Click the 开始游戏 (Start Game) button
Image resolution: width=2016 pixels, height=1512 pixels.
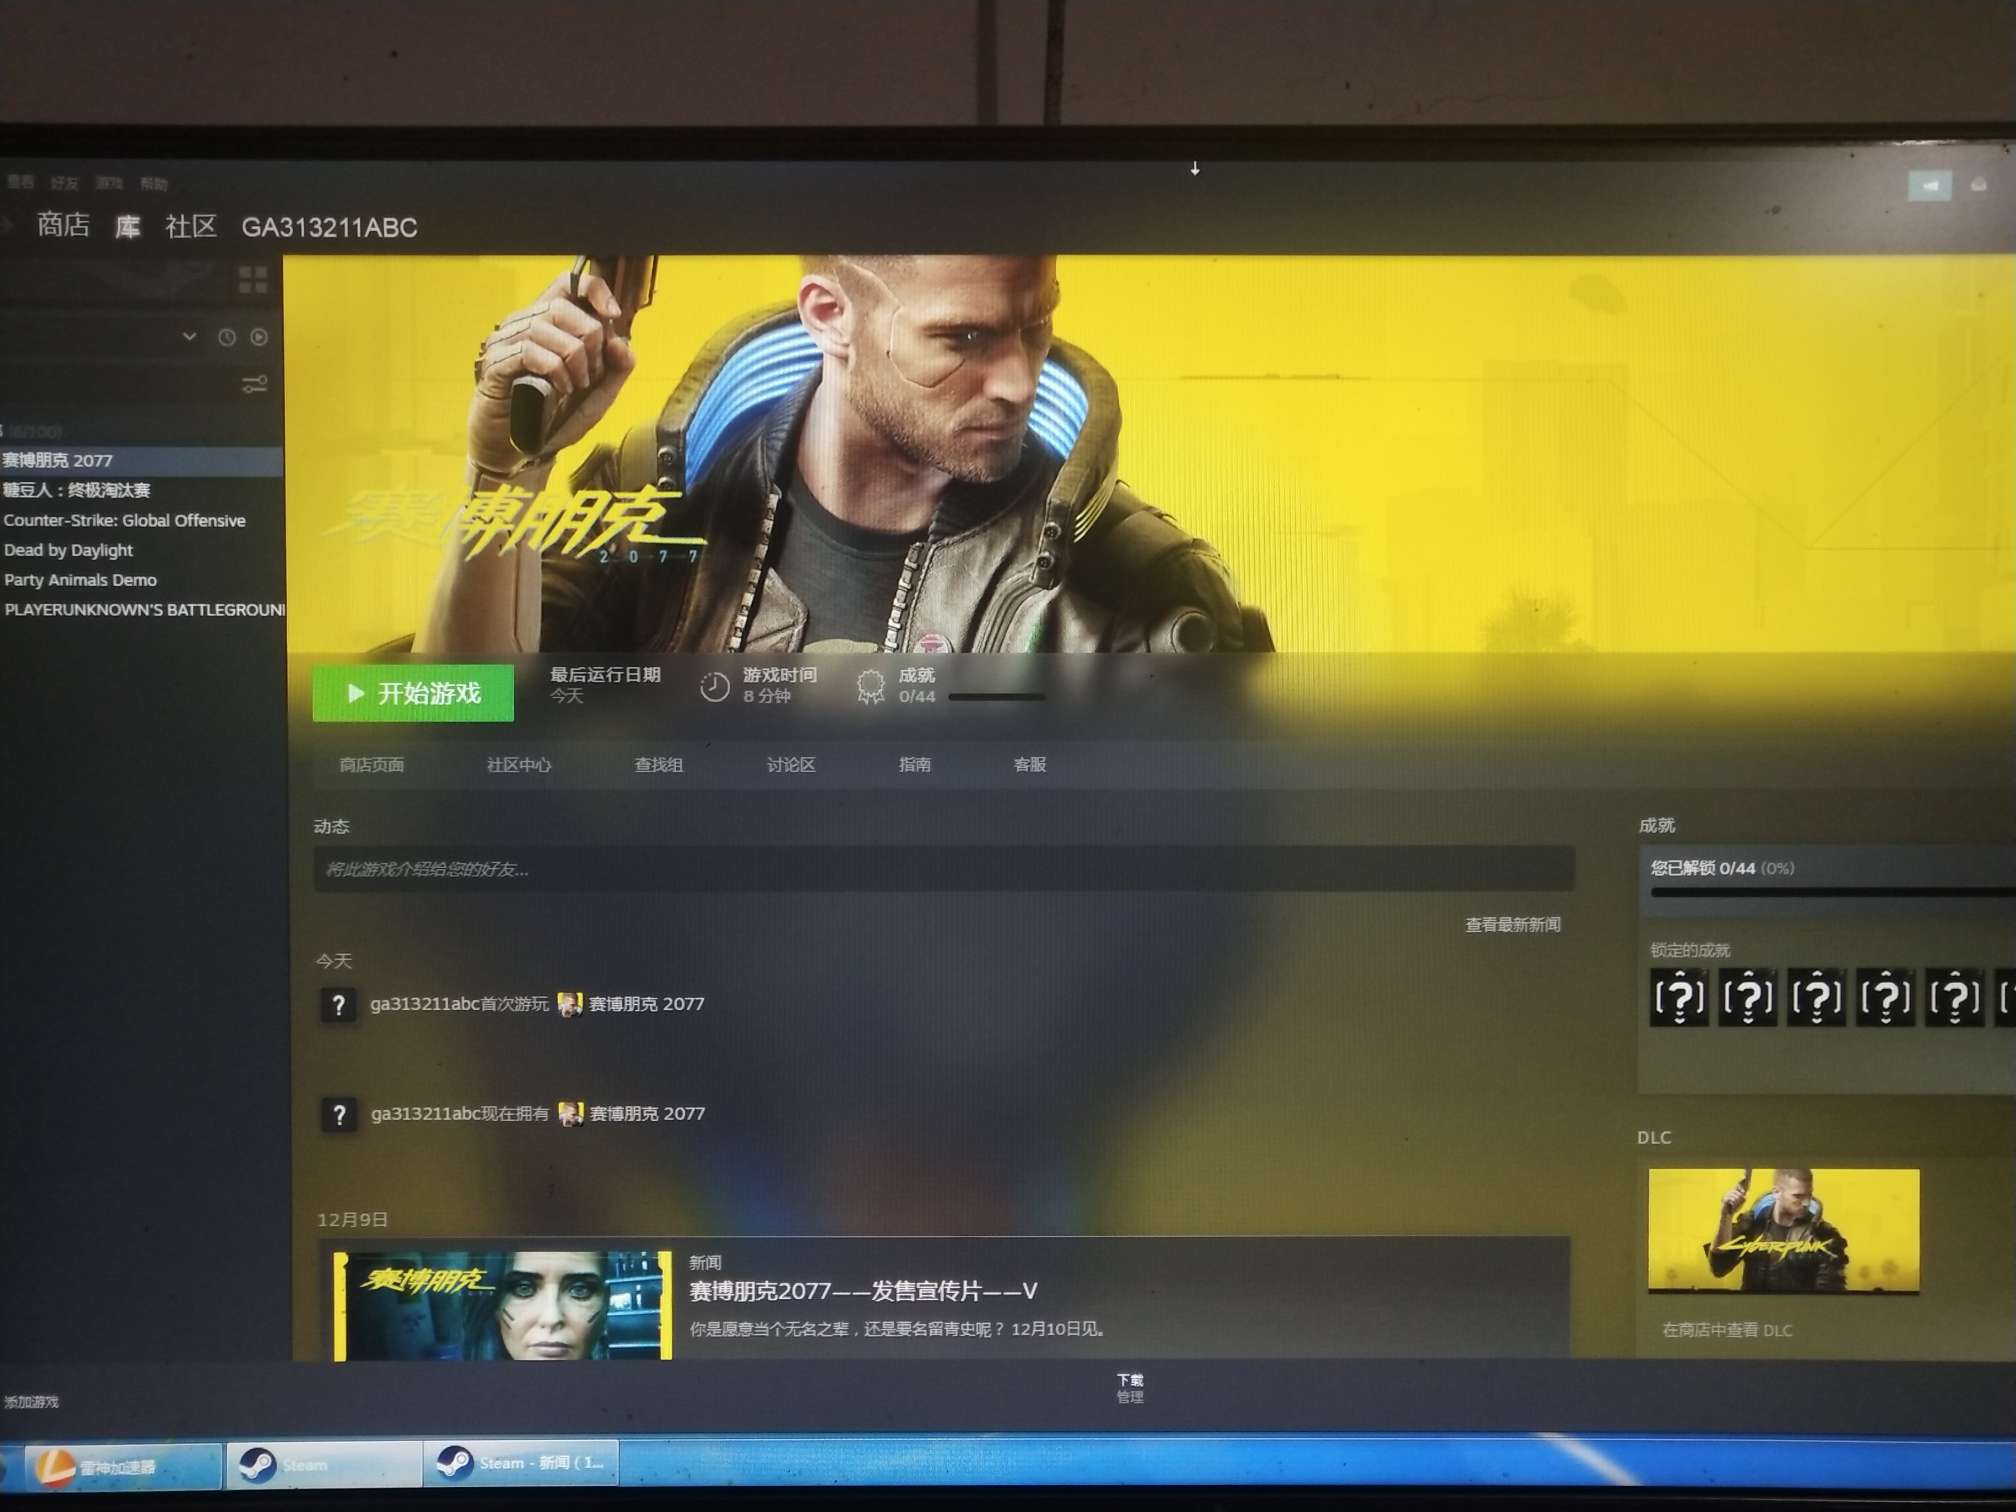[419, 694]
